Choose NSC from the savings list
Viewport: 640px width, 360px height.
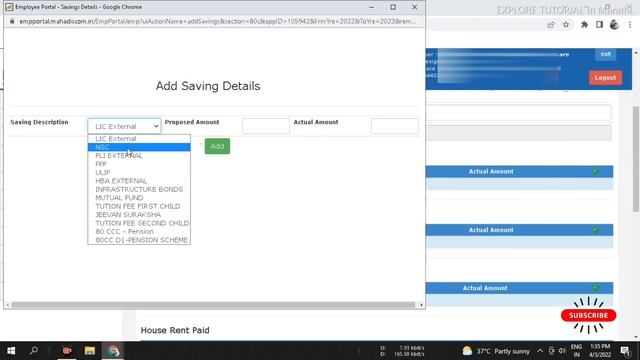click(139, 147)
